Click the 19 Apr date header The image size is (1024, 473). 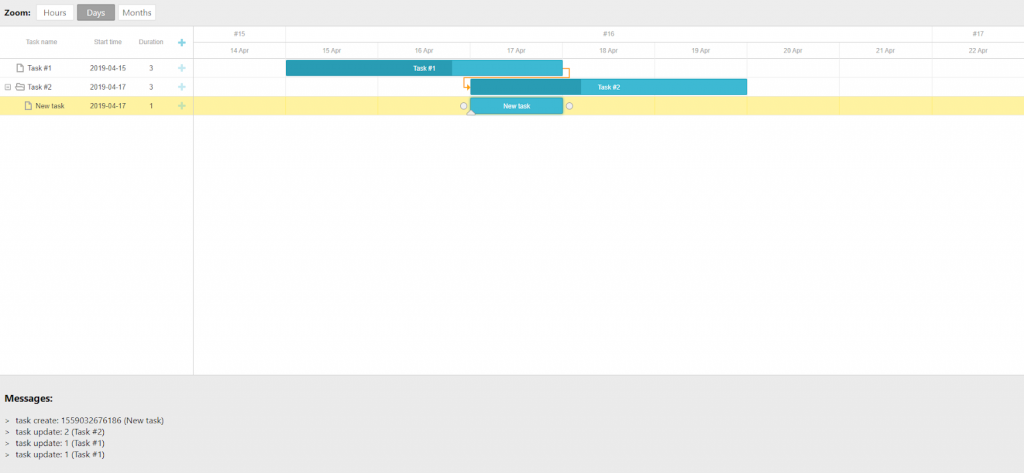701,50
